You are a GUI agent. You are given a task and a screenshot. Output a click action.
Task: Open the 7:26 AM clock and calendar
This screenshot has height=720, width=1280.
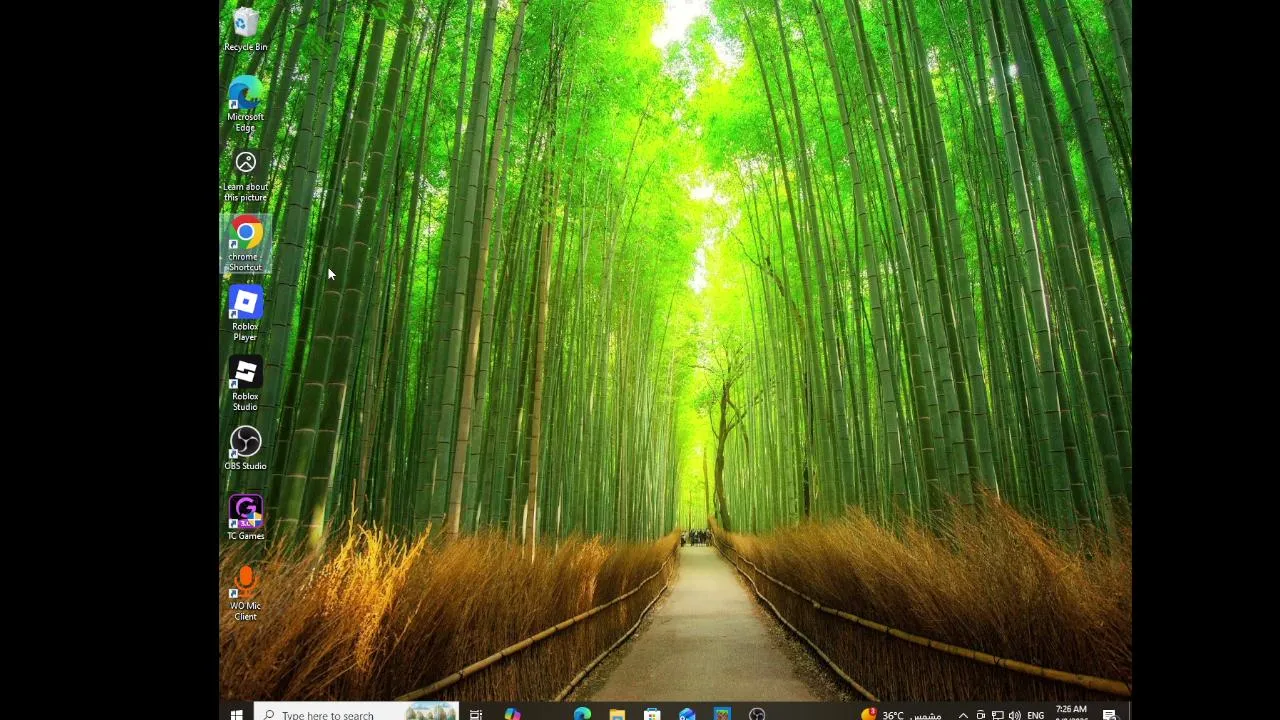1071,713
